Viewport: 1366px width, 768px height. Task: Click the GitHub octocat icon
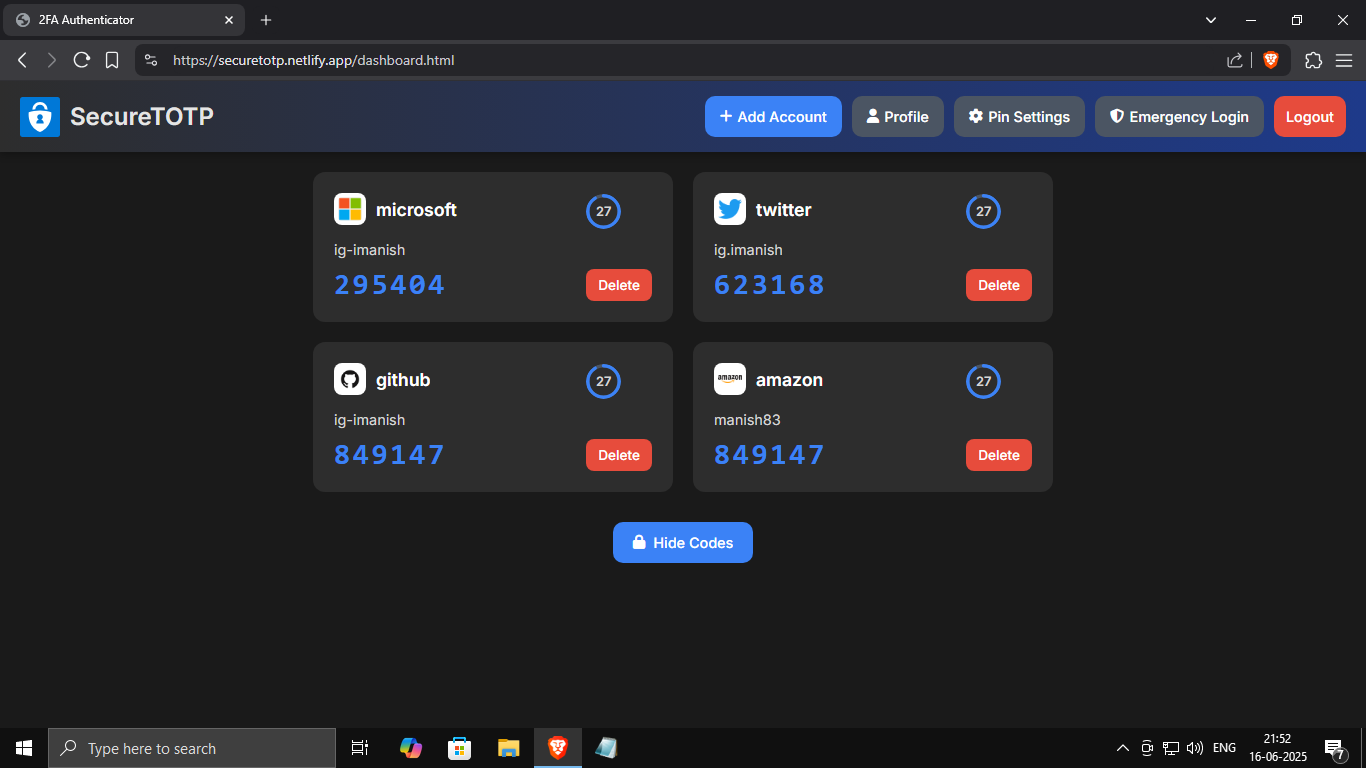coord(350,379)
